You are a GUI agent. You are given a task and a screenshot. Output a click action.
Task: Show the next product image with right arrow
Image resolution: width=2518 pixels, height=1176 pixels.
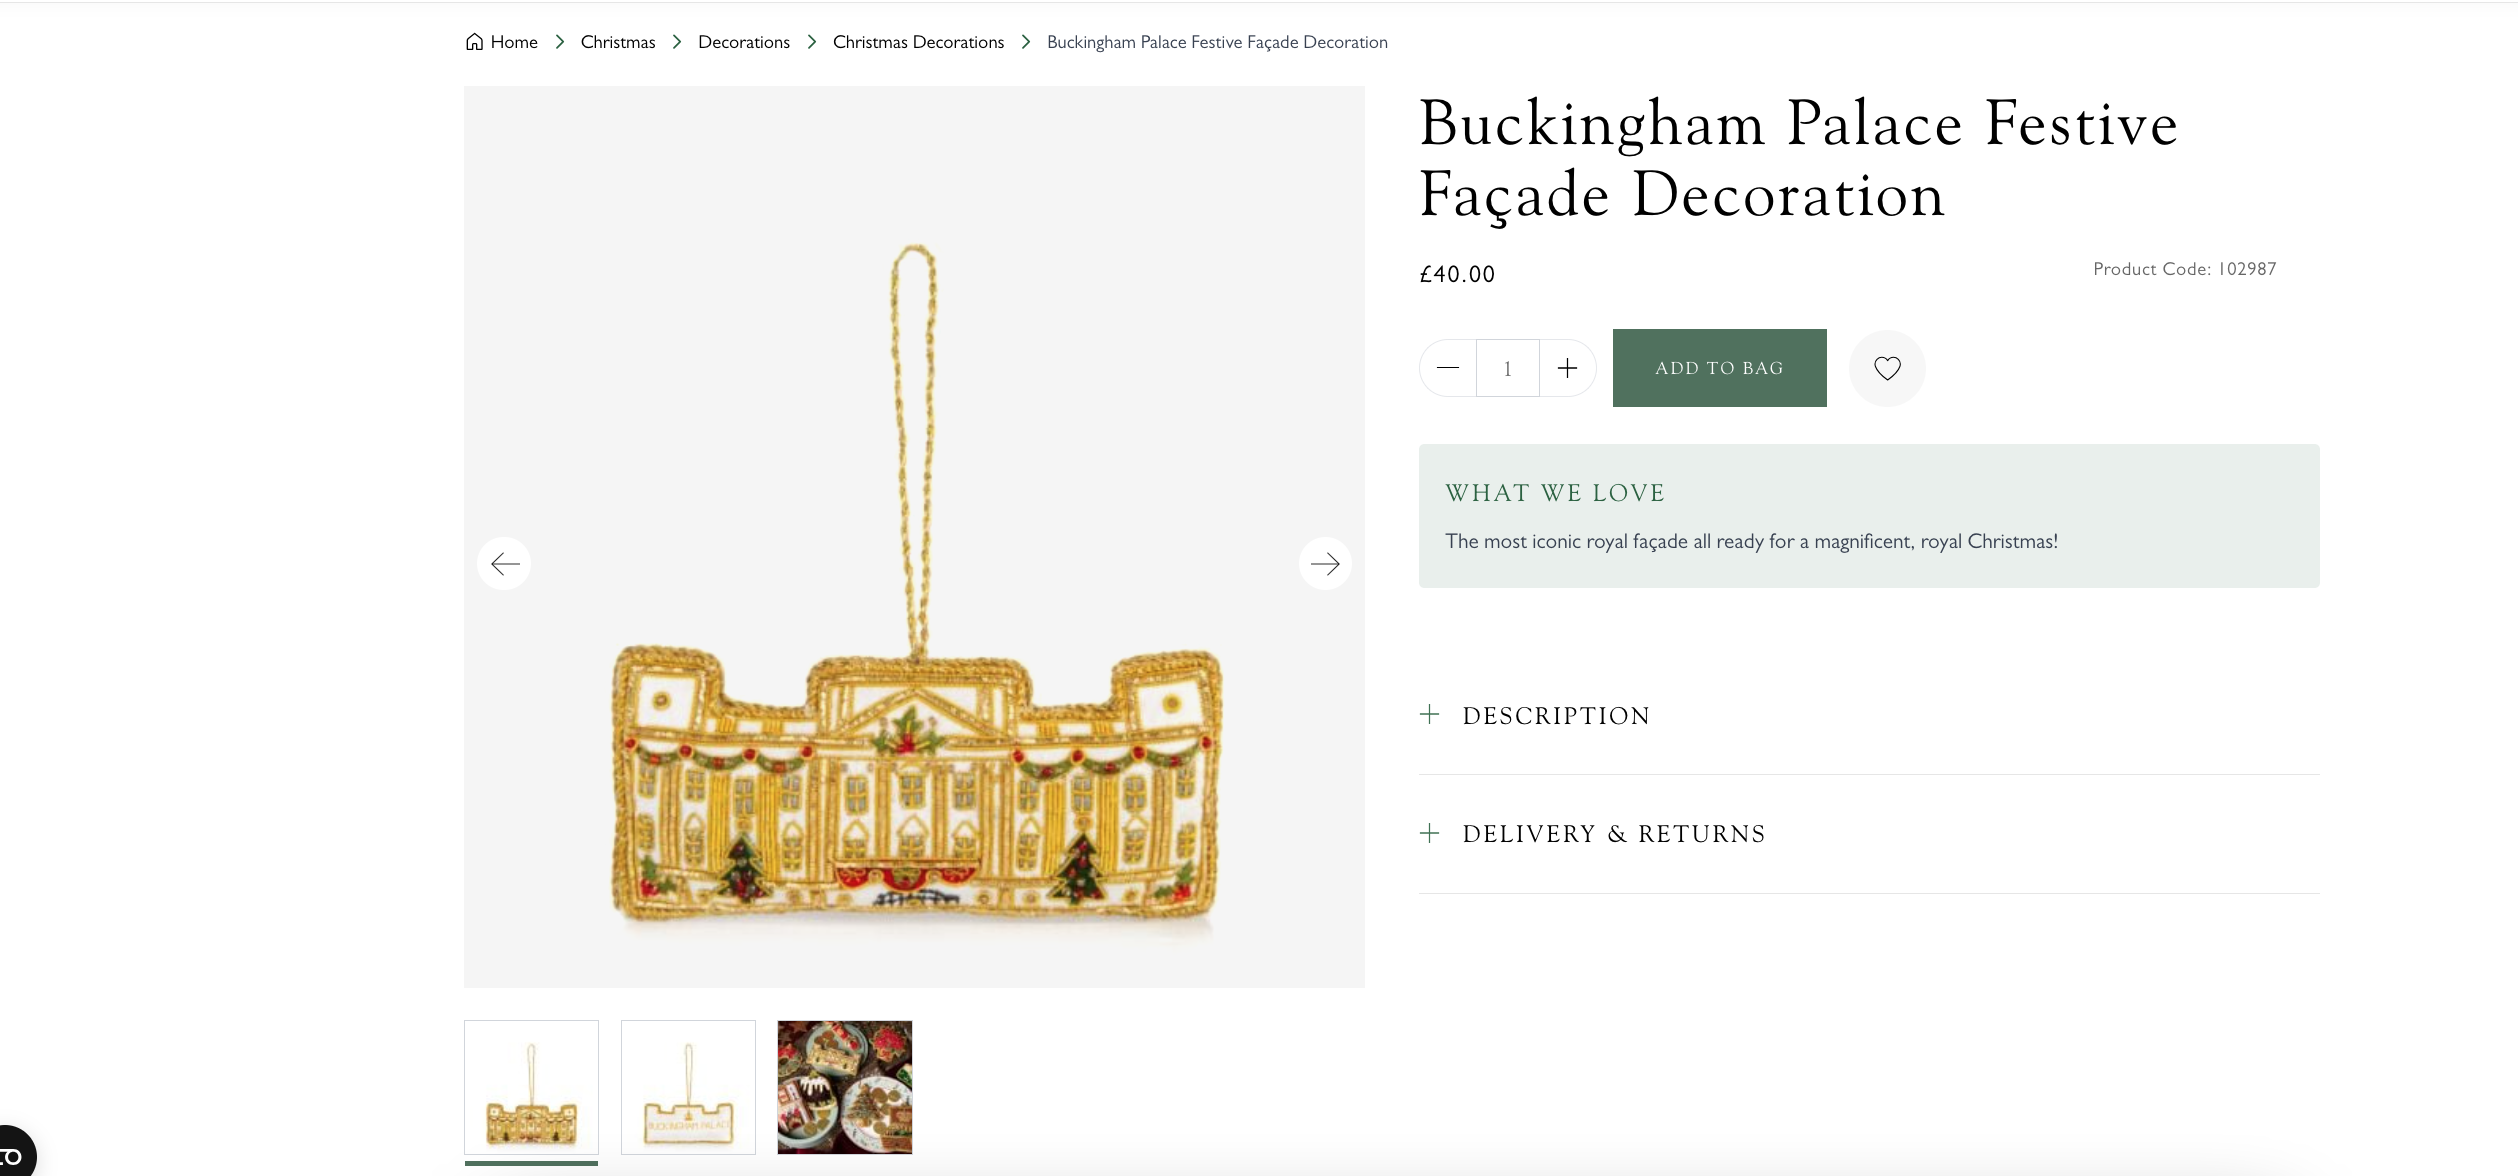1325,563
